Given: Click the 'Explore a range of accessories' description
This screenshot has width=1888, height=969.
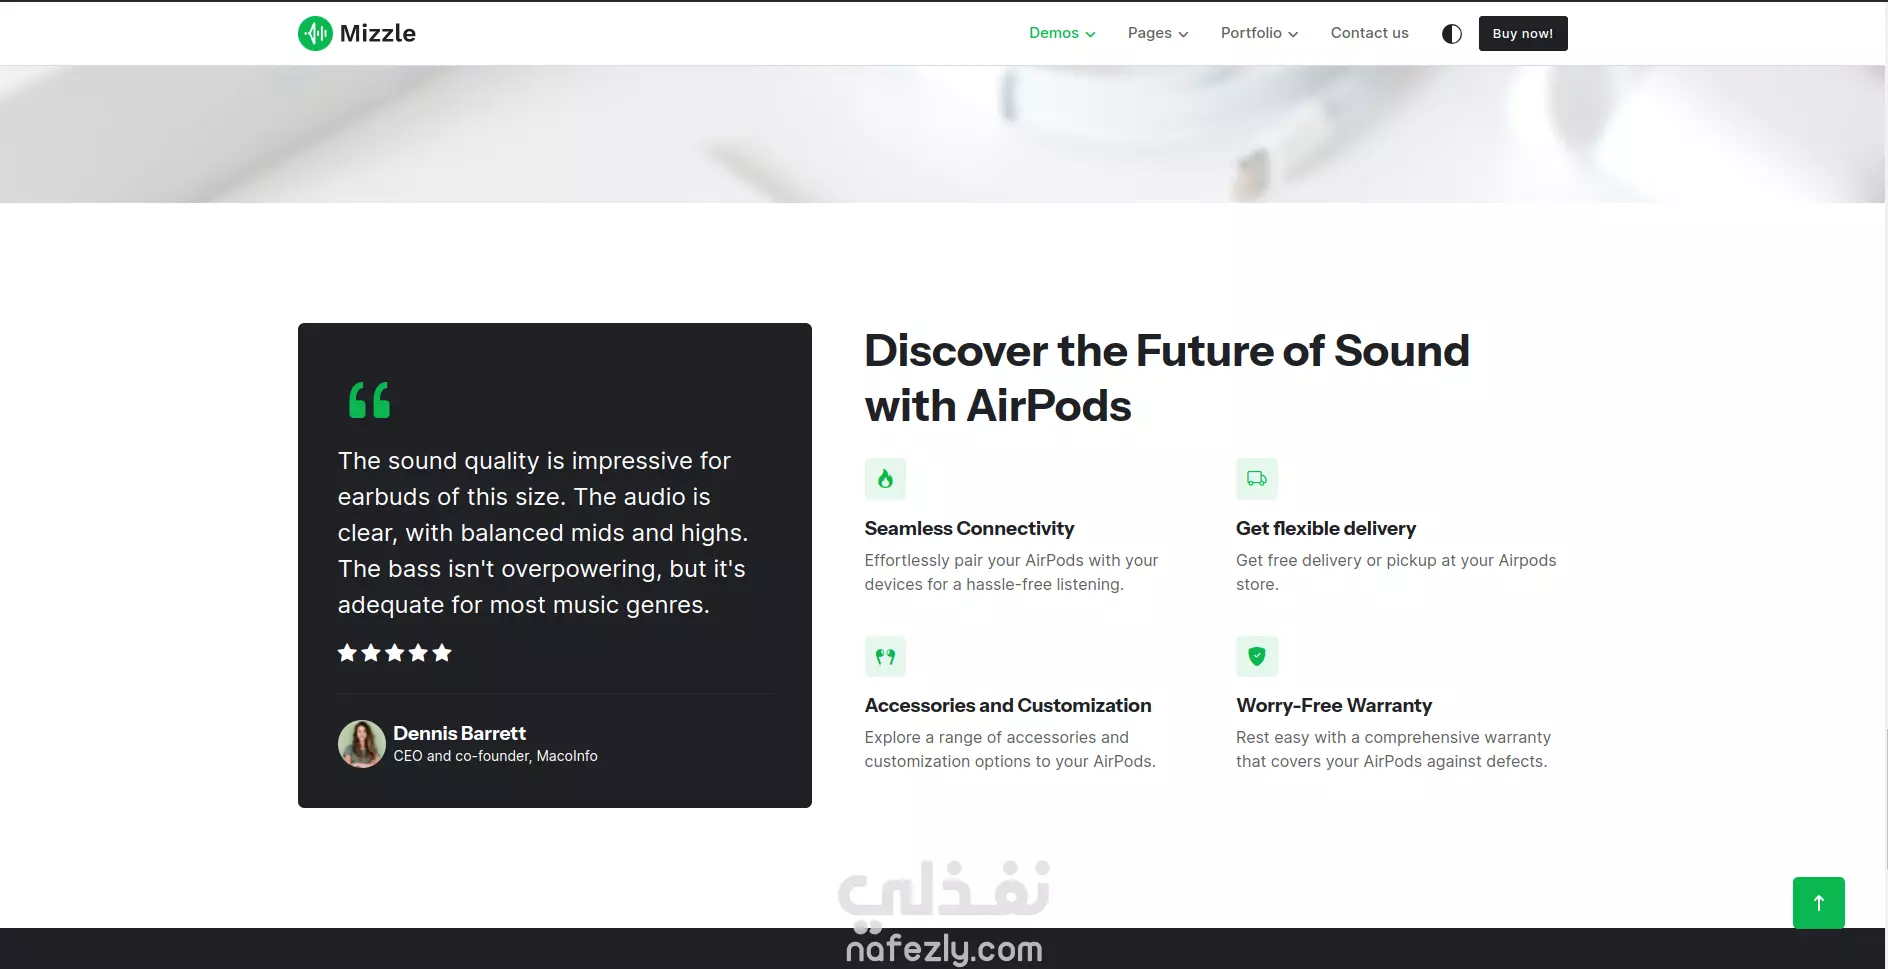Looking at the screenshot, I should (1010, 749).
